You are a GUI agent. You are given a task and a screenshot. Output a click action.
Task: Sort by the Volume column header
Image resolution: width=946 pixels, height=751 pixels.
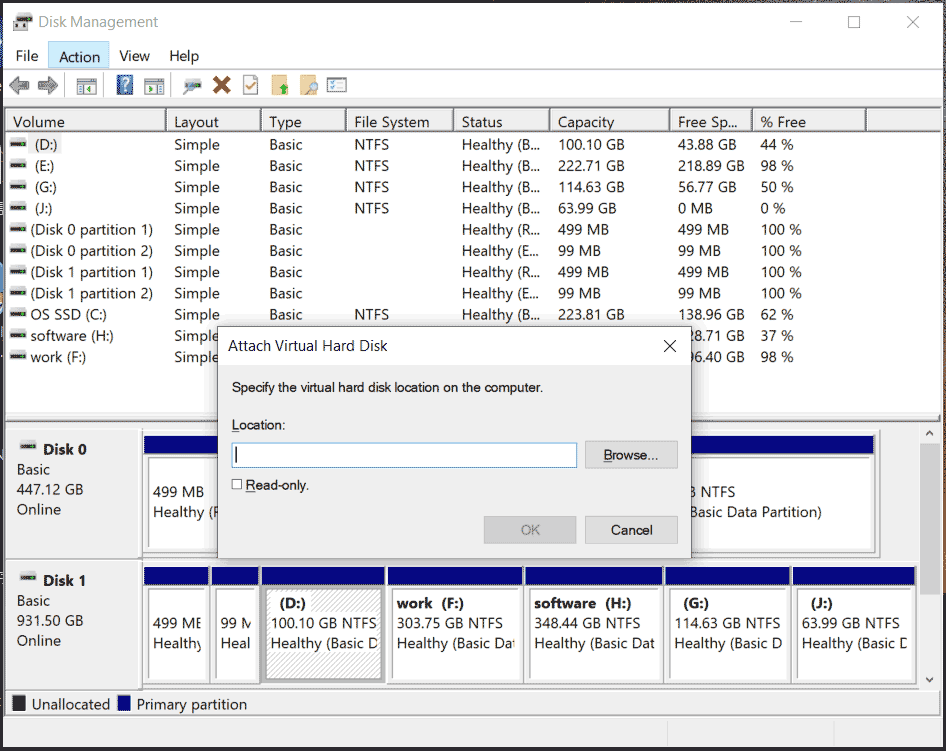pyautogui.click(x=86, y=121)
